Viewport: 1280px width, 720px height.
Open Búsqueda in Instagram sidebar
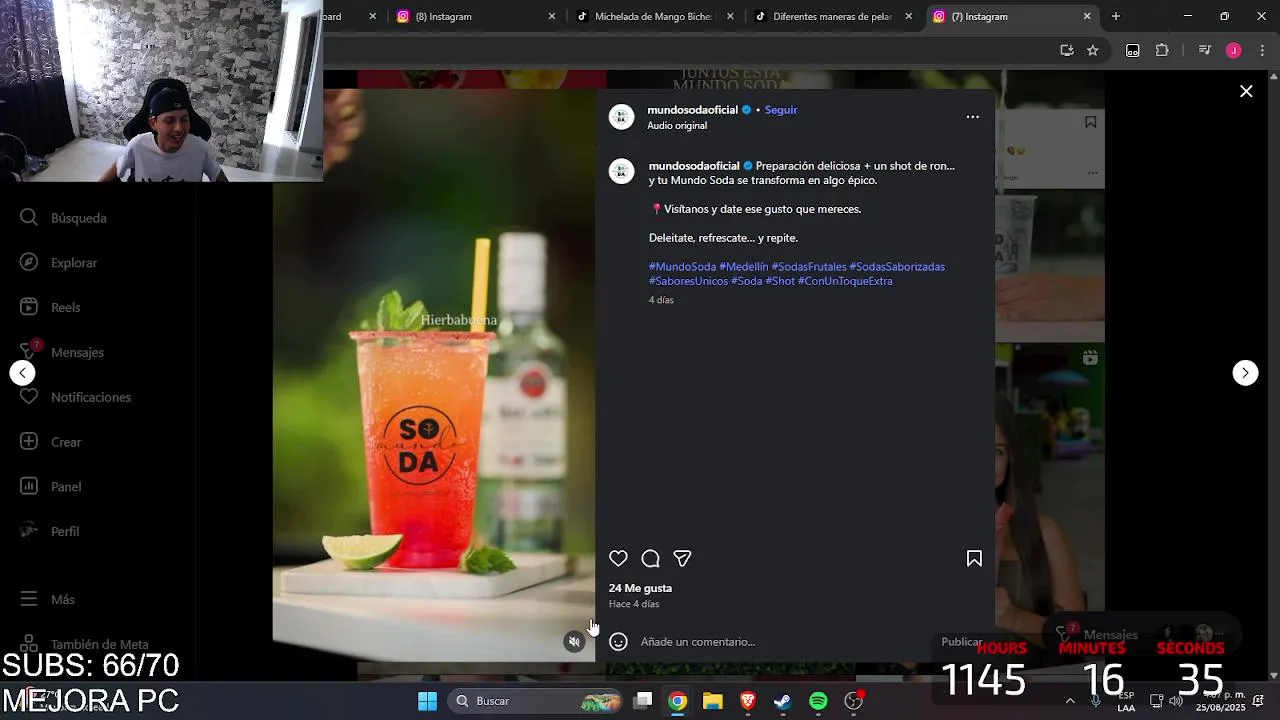click(64, 218)
